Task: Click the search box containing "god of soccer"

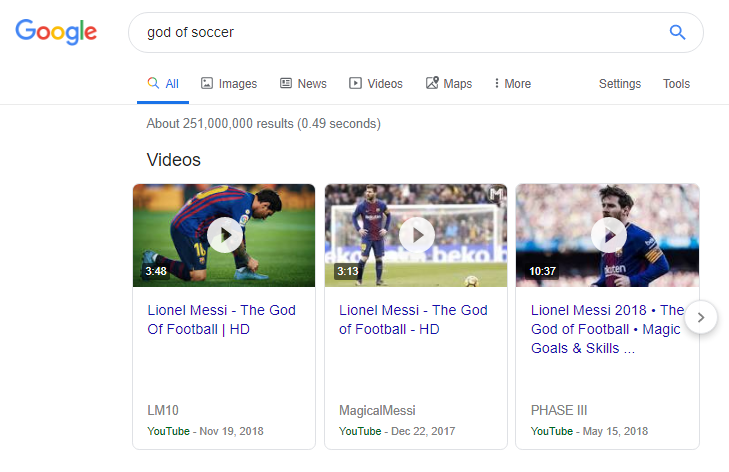Action: [x=400, y=32]
